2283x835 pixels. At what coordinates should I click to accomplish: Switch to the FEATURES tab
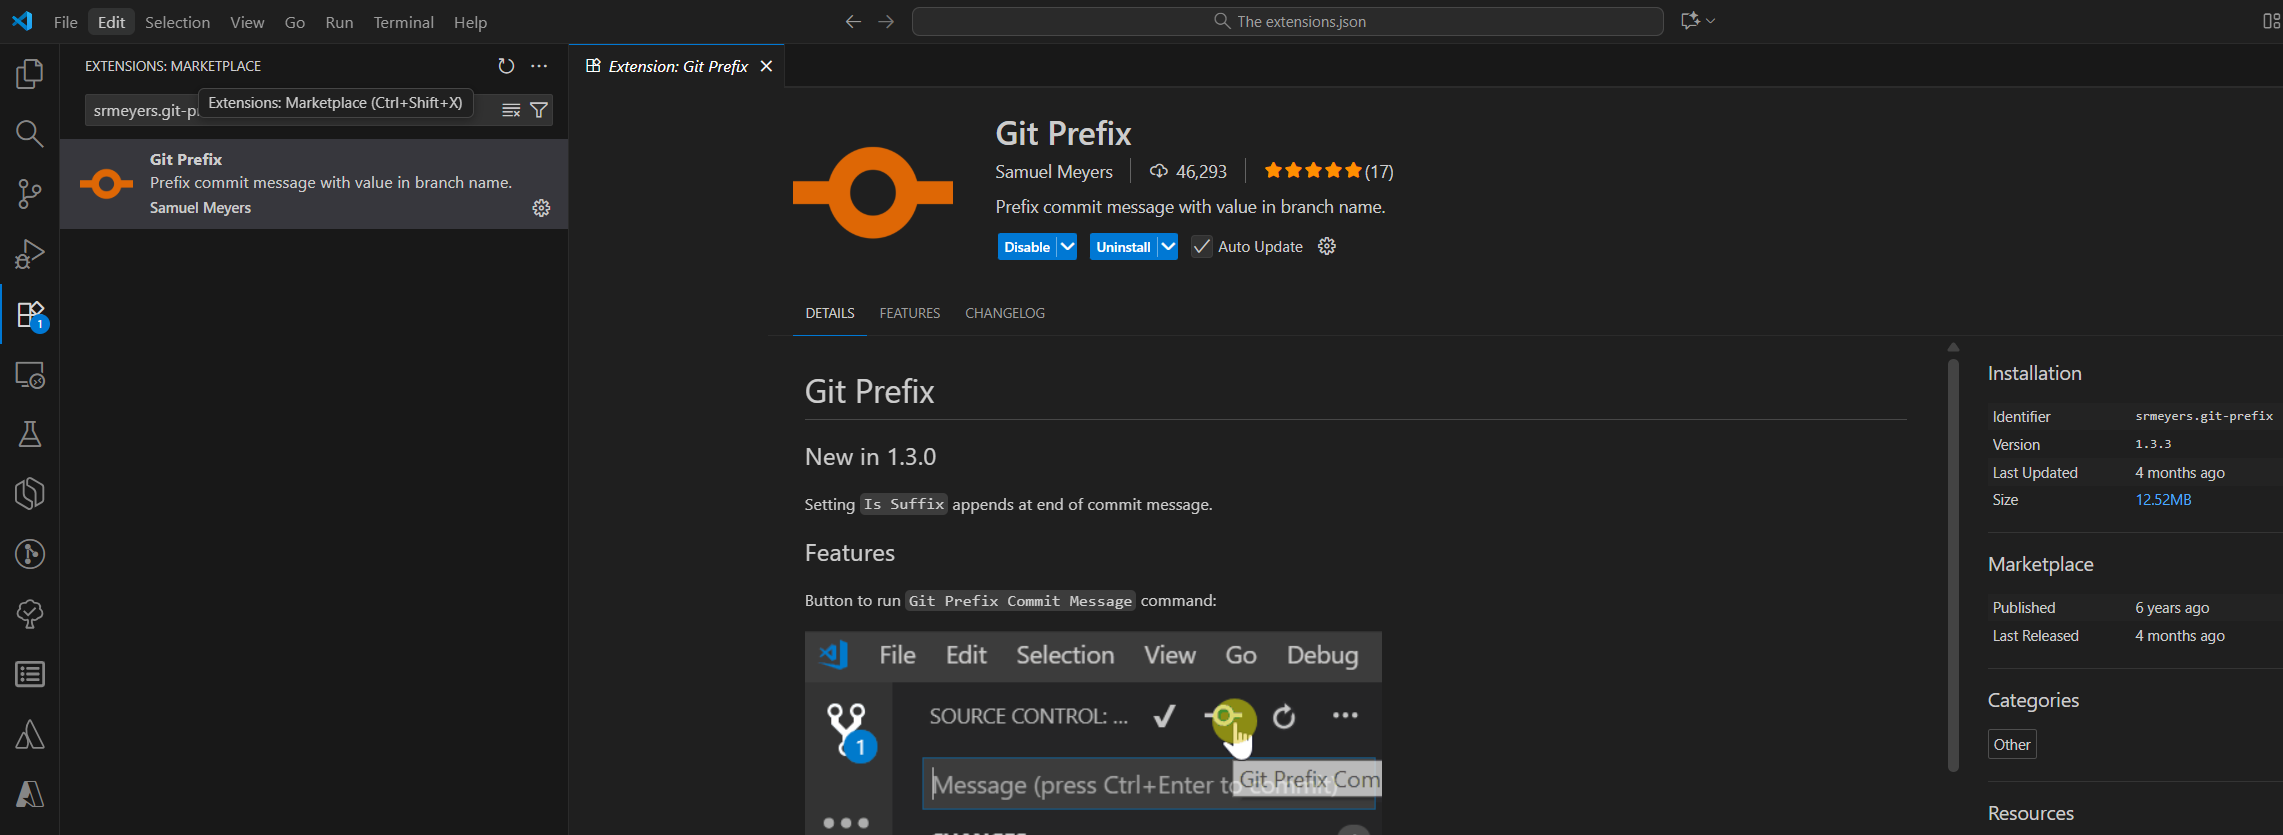coord(910,313)
